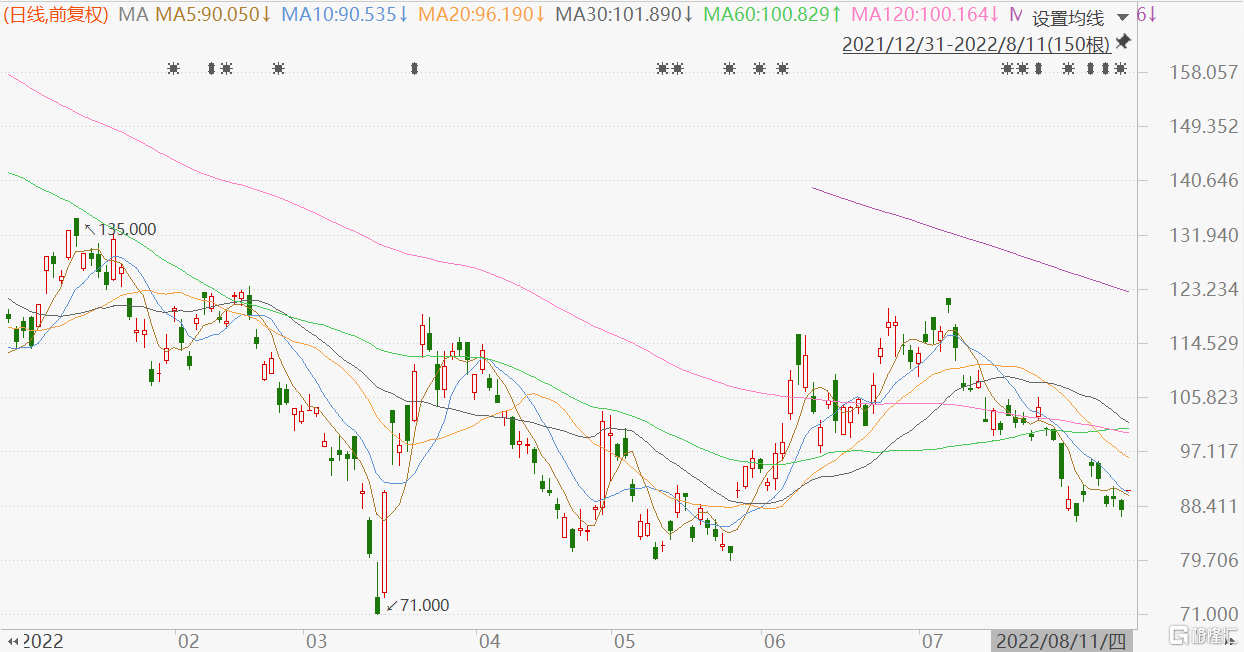Click the rightmost event marker above August
The image size is (1244, 652).
[1120, 68]
